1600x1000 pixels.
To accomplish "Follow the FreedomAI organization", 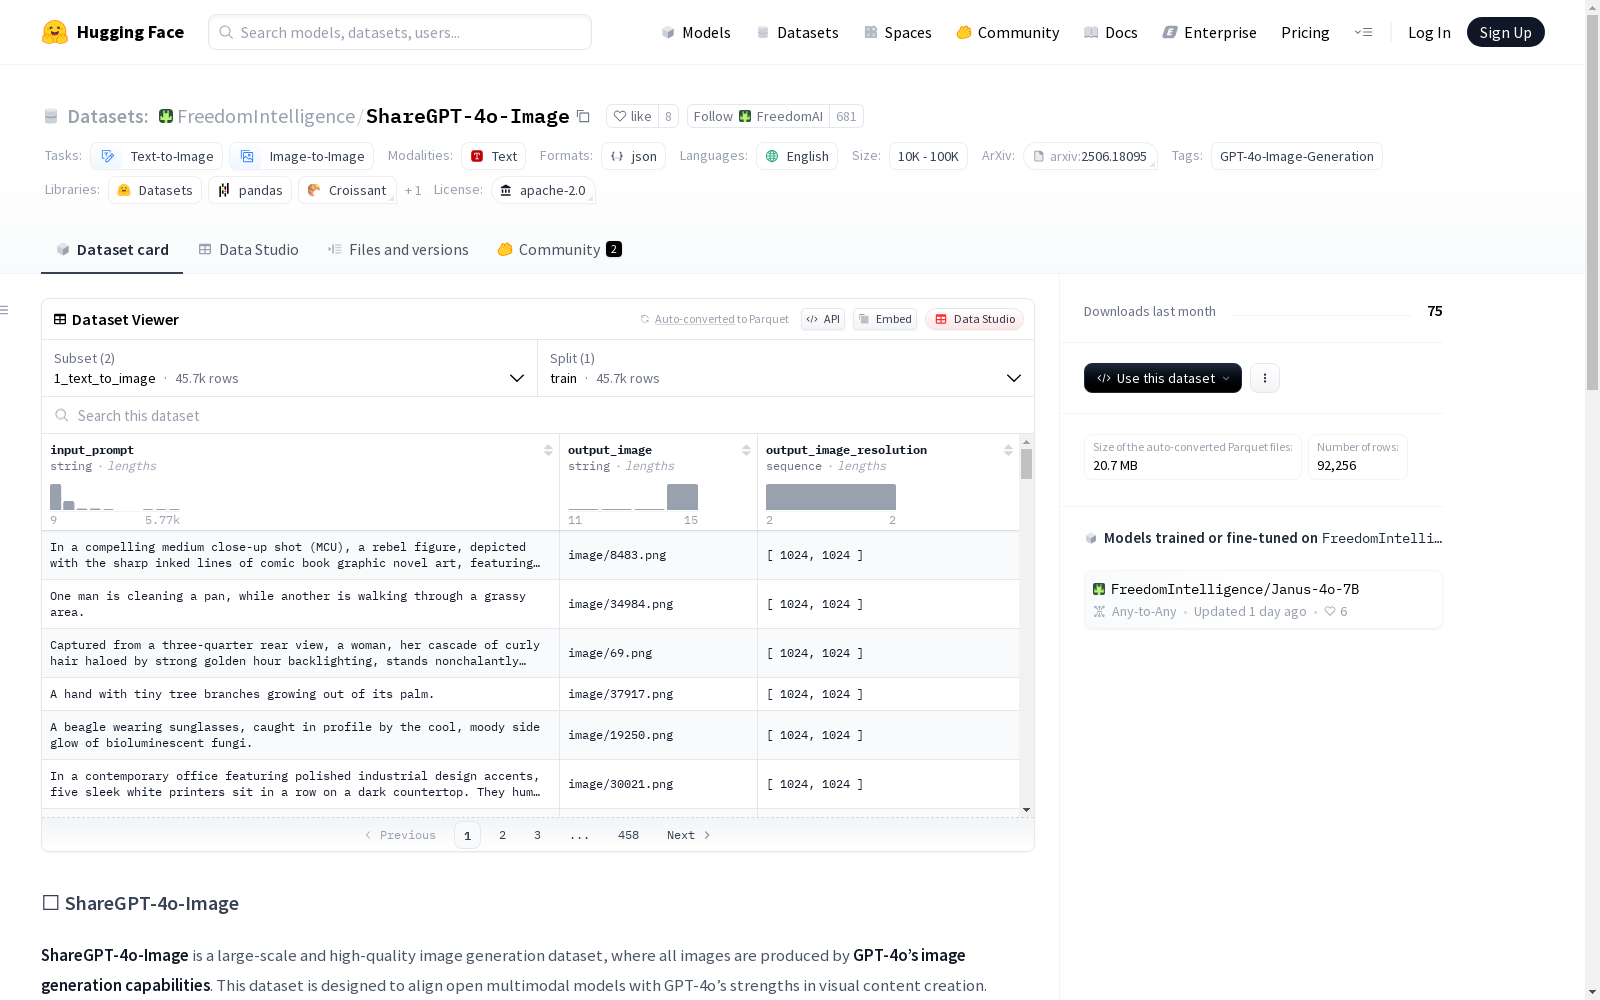I will pyautogui.click(x=760, y=116).
